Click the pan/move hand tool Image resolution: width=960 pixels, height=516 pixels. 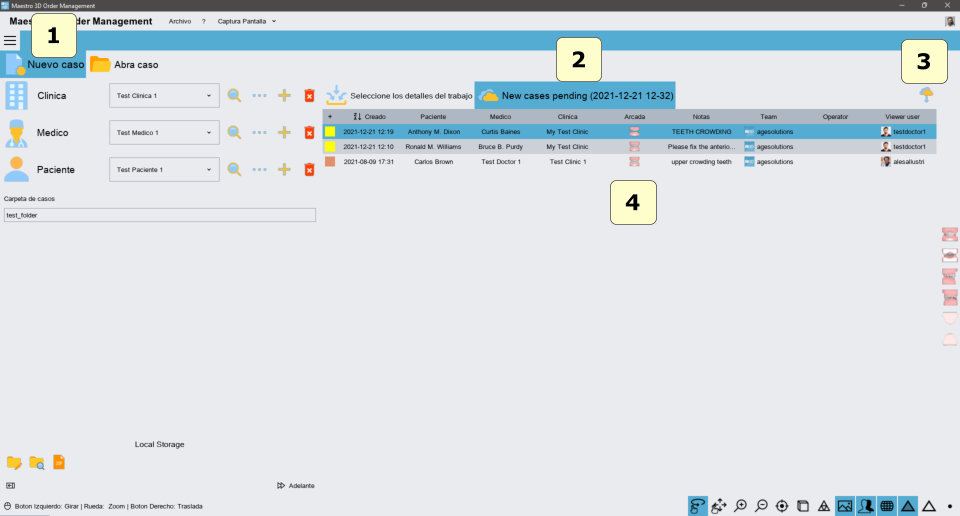coord(719,506)
